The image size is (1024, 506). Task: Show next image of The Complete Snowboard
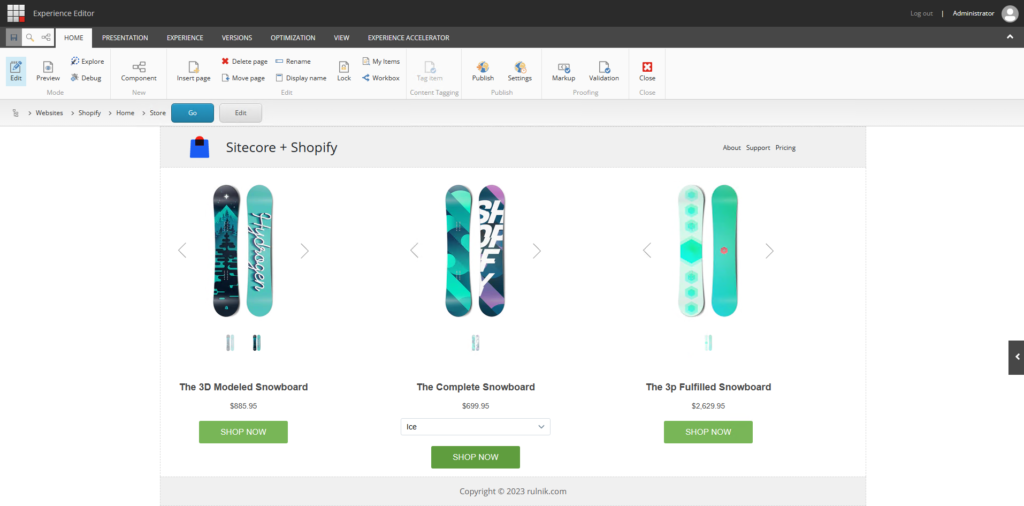pyautogui.click(x=537, y=251)
